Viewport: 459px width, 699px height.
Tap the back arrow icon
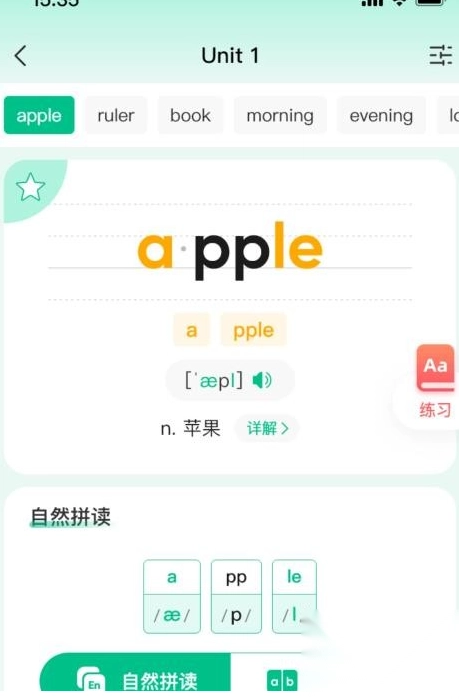(x=20, y=56)
